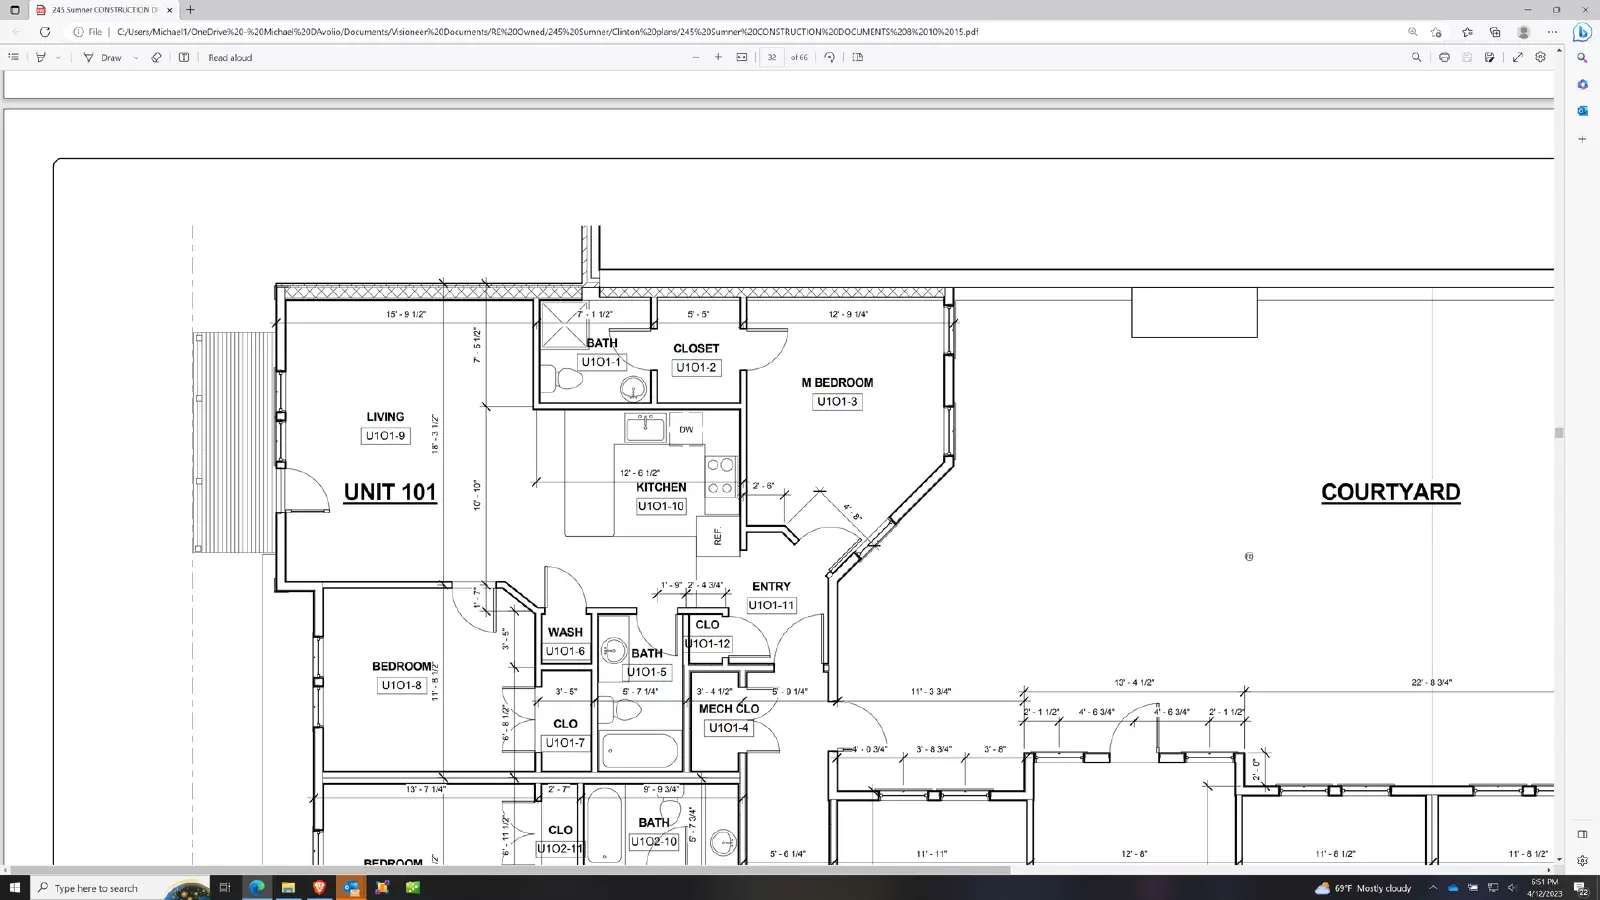Open sidebar Search icon
The width and height of the screenshot is (1600, 900).
point(1582,58)
